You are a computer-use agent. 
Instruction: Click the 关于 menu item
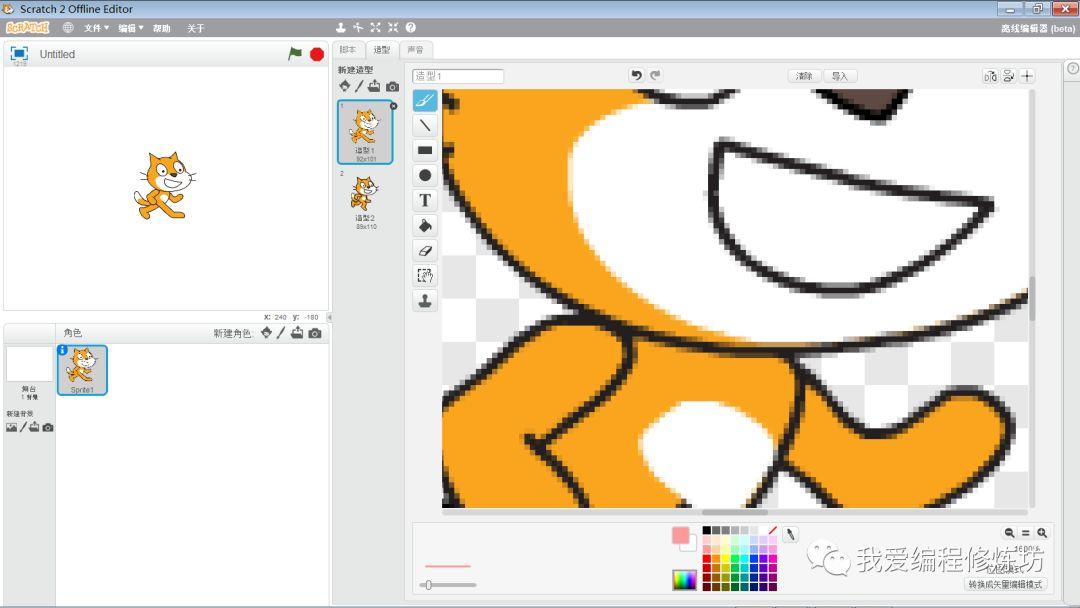(x=196, y=28)
